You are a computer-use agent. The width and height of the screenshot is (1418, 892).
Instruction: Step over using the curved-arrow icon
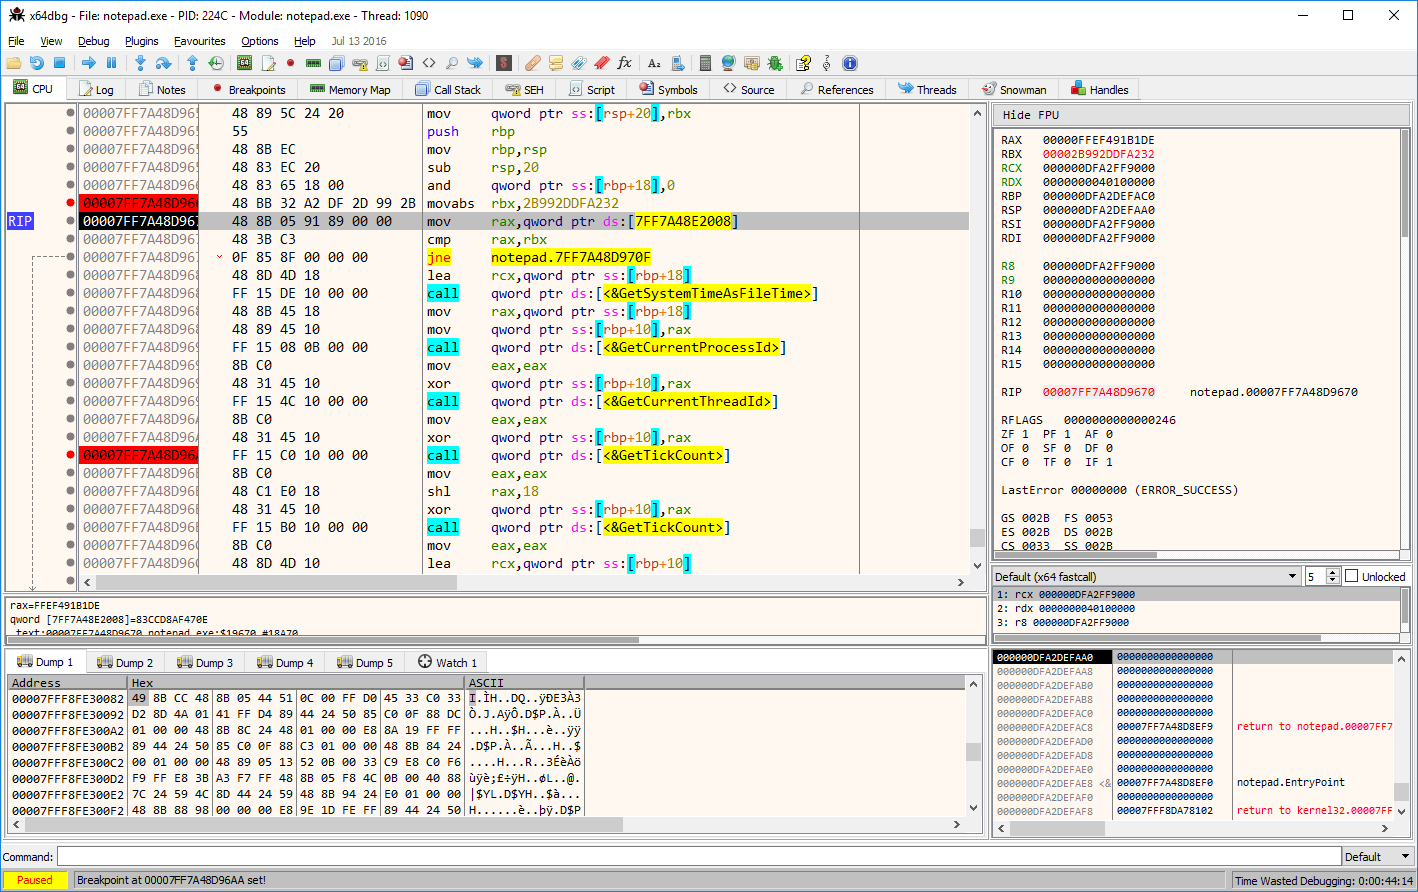pos(162,63)
